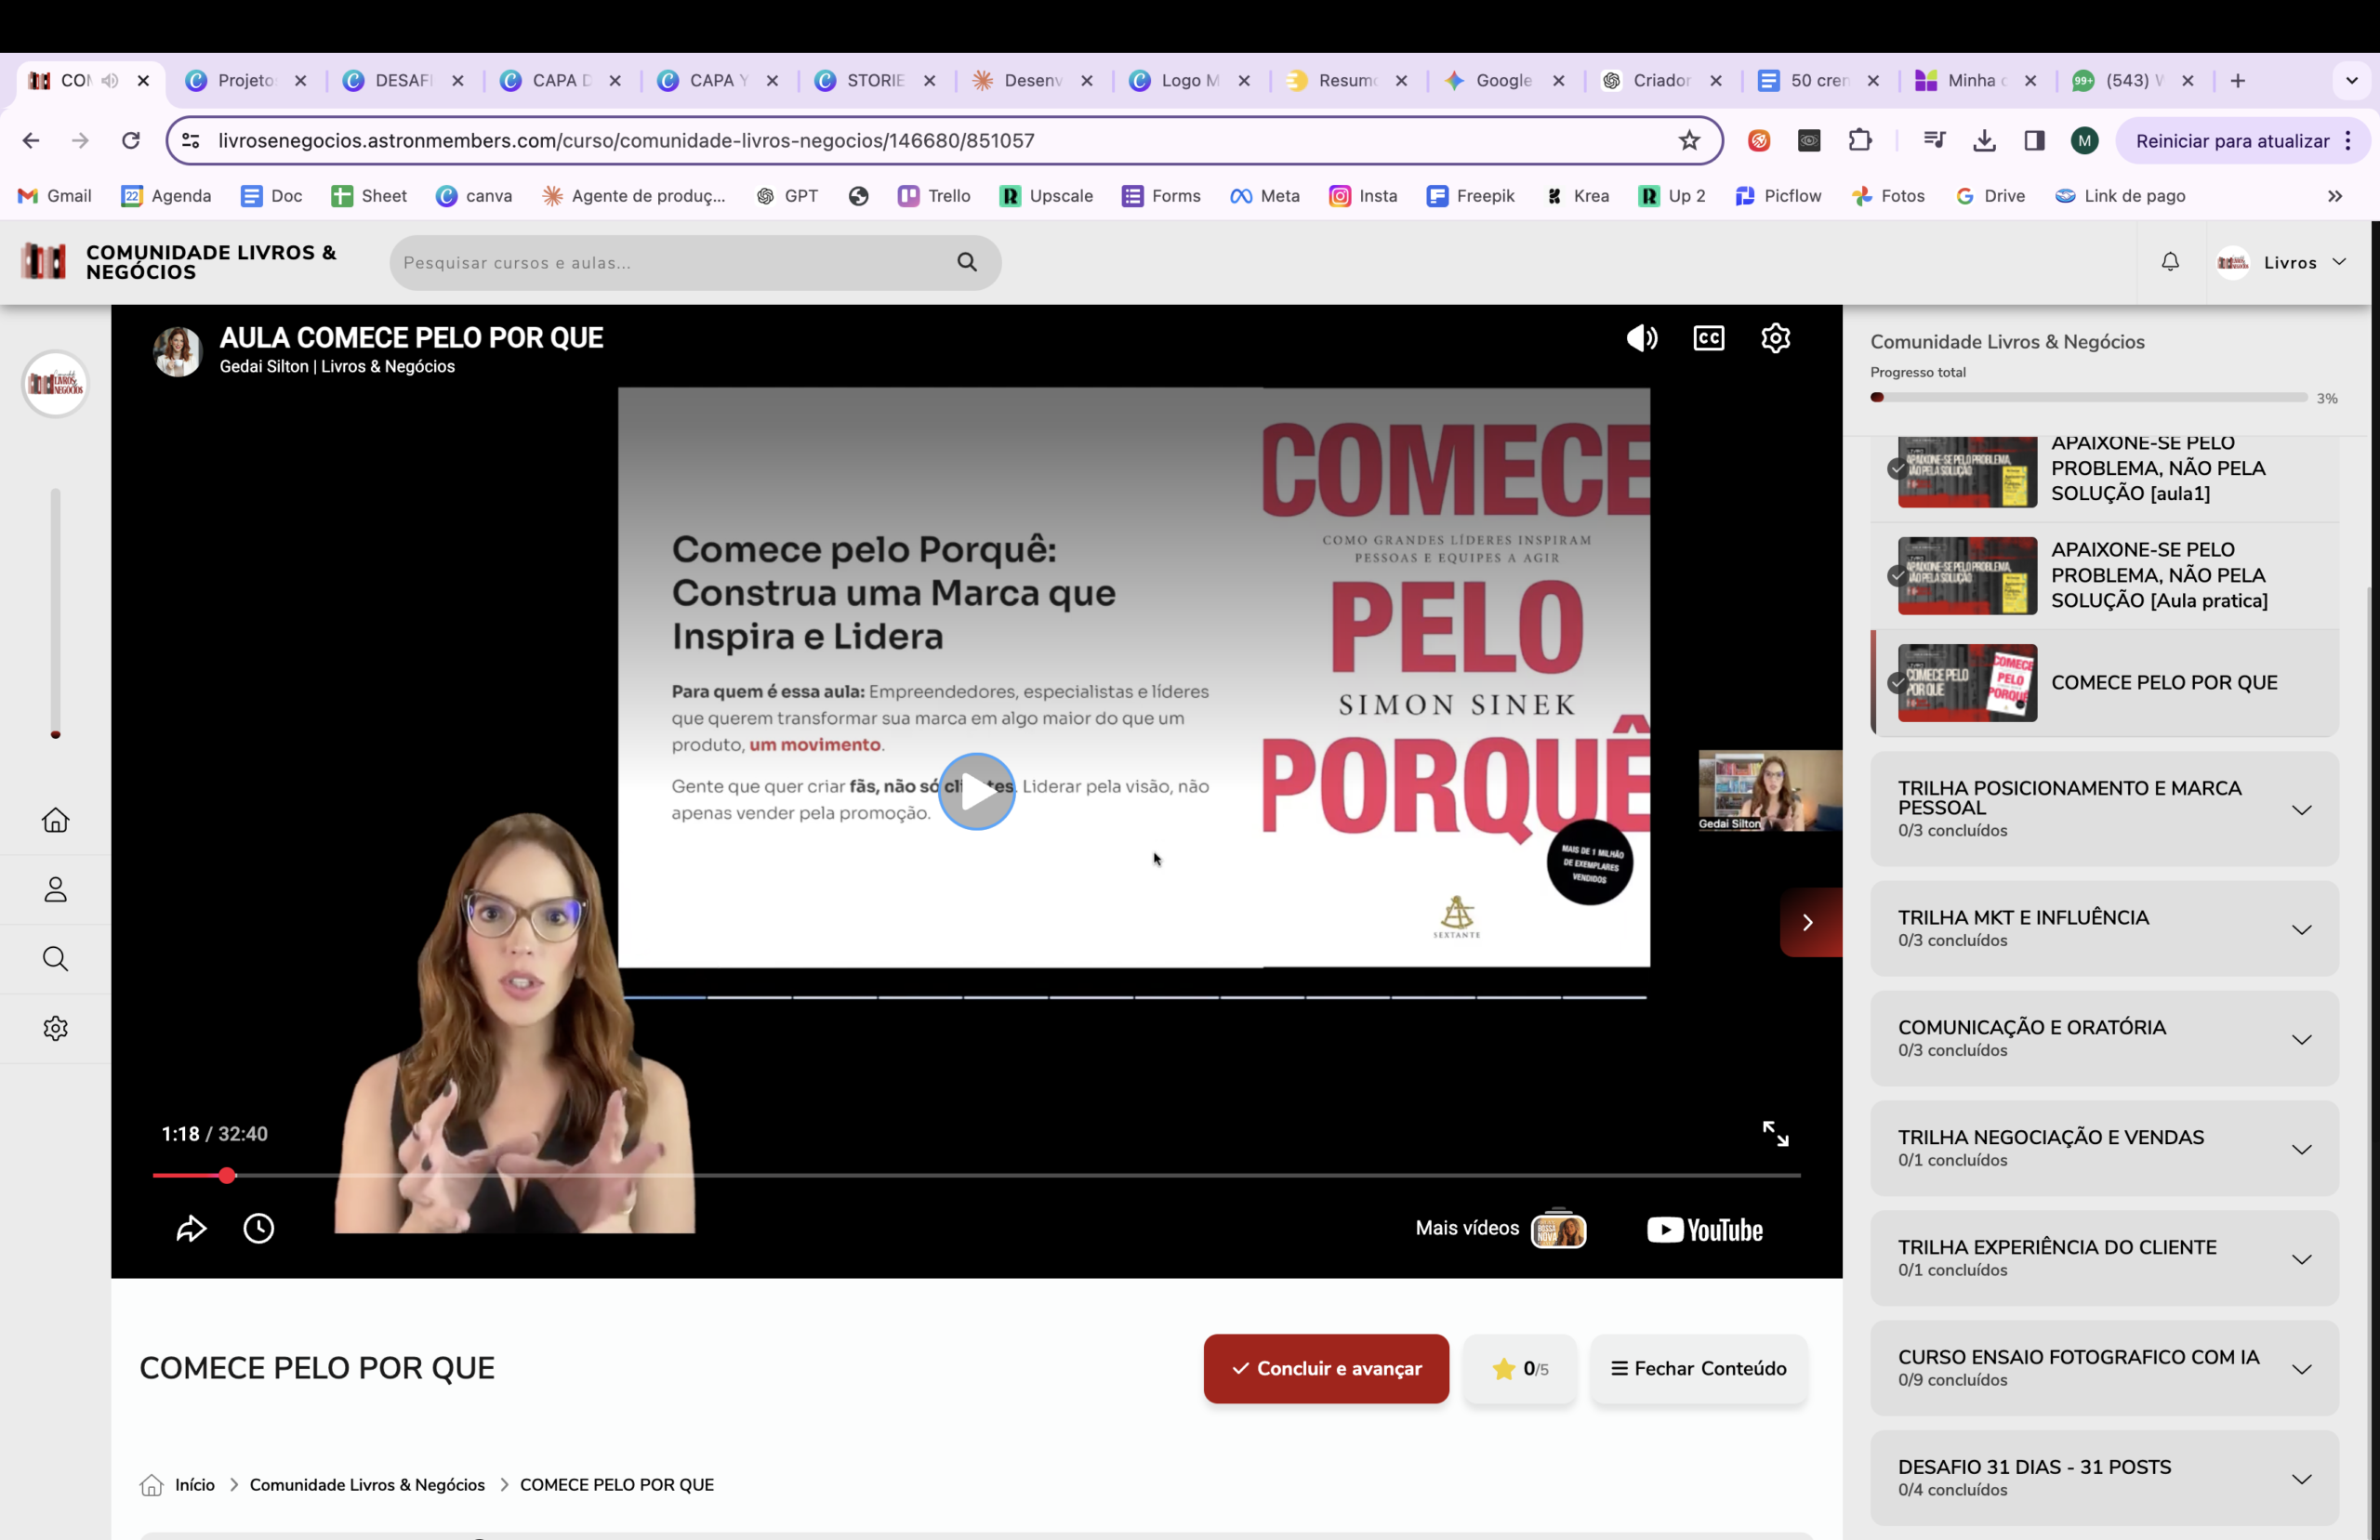Open the Freepik bookmark

[x=1470, y=196]
